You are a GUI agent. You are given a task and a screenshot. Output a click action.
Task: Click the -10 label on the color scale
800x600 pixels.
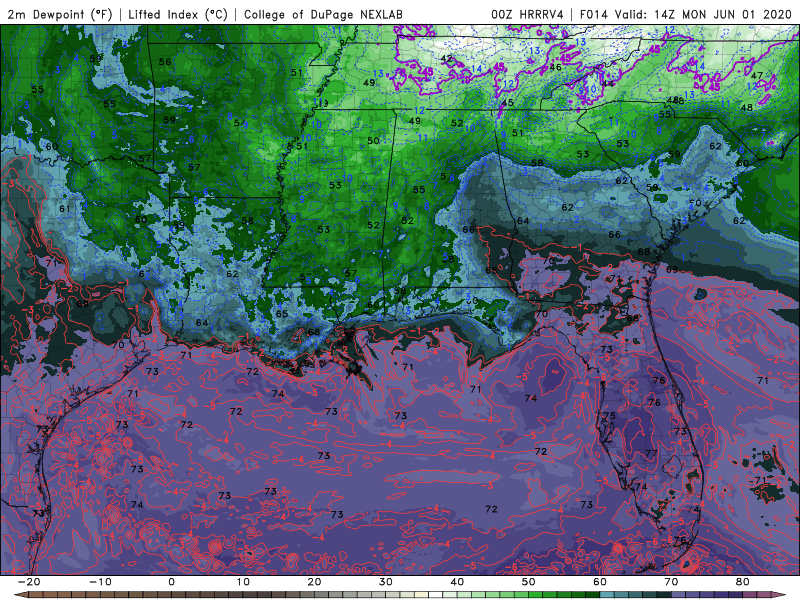click(100, 582)
